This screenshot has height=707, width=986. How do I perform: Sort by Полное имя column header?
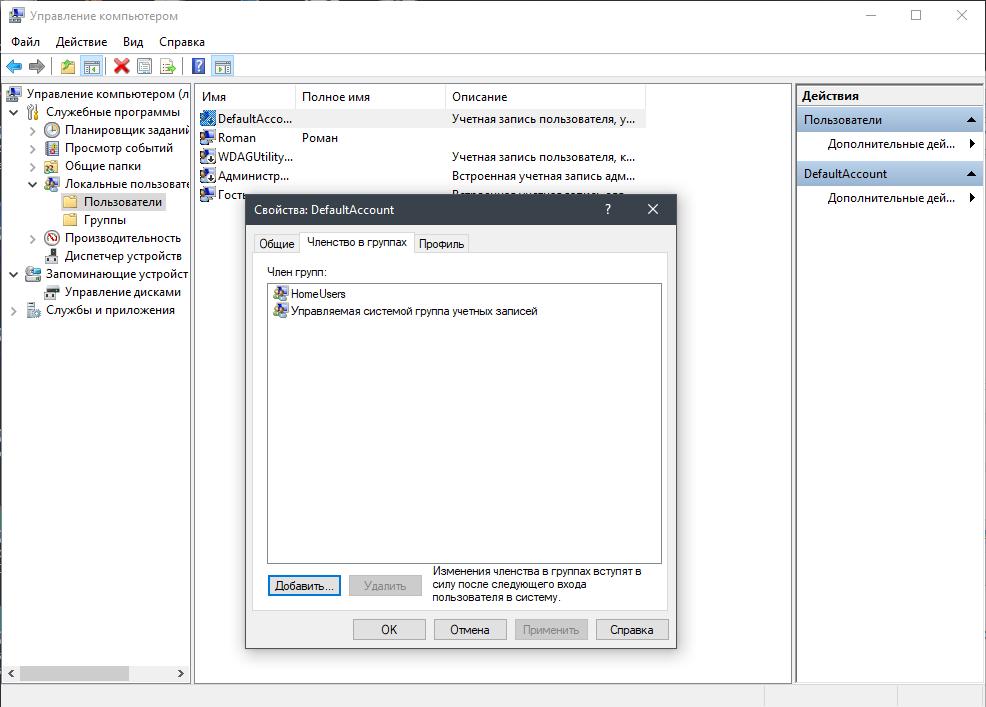coord(370,97)
